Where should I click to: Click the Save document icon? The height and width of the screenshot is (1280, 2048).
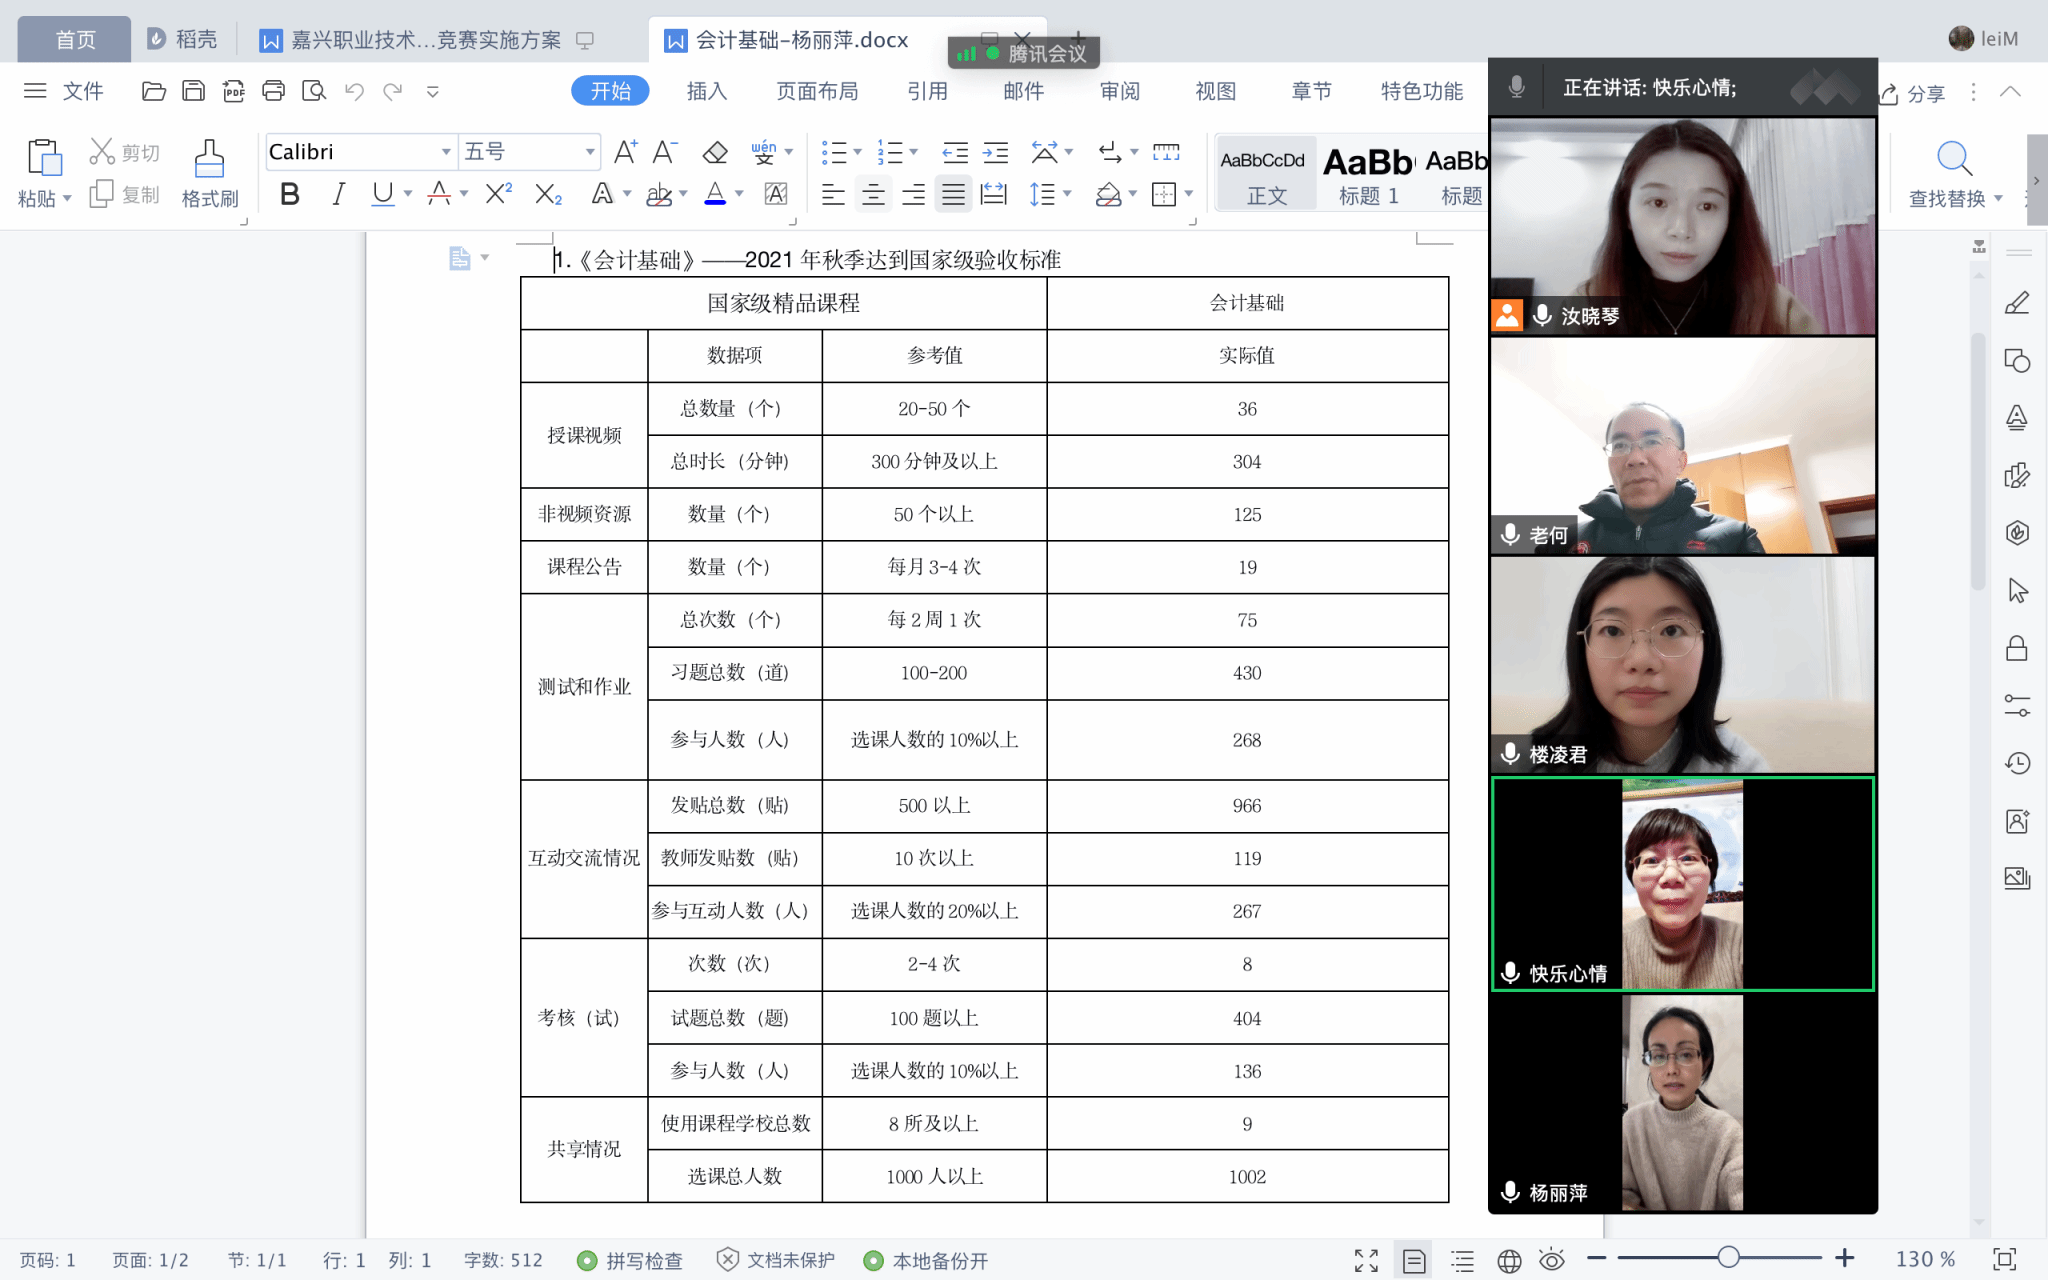coord(193,91)
